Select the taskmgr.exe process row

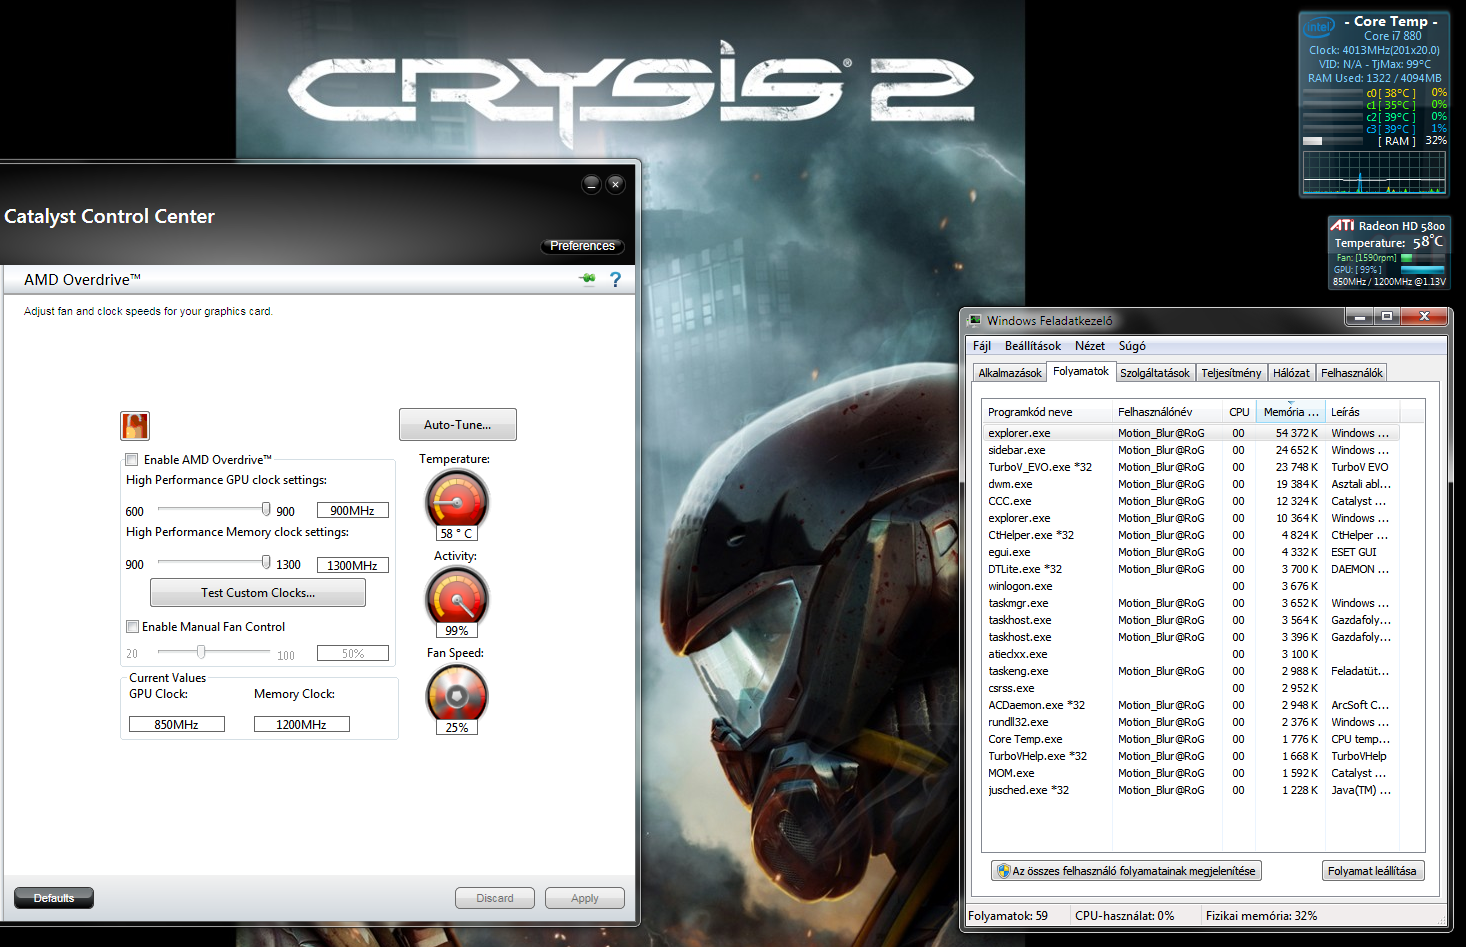coord(1191,603)
